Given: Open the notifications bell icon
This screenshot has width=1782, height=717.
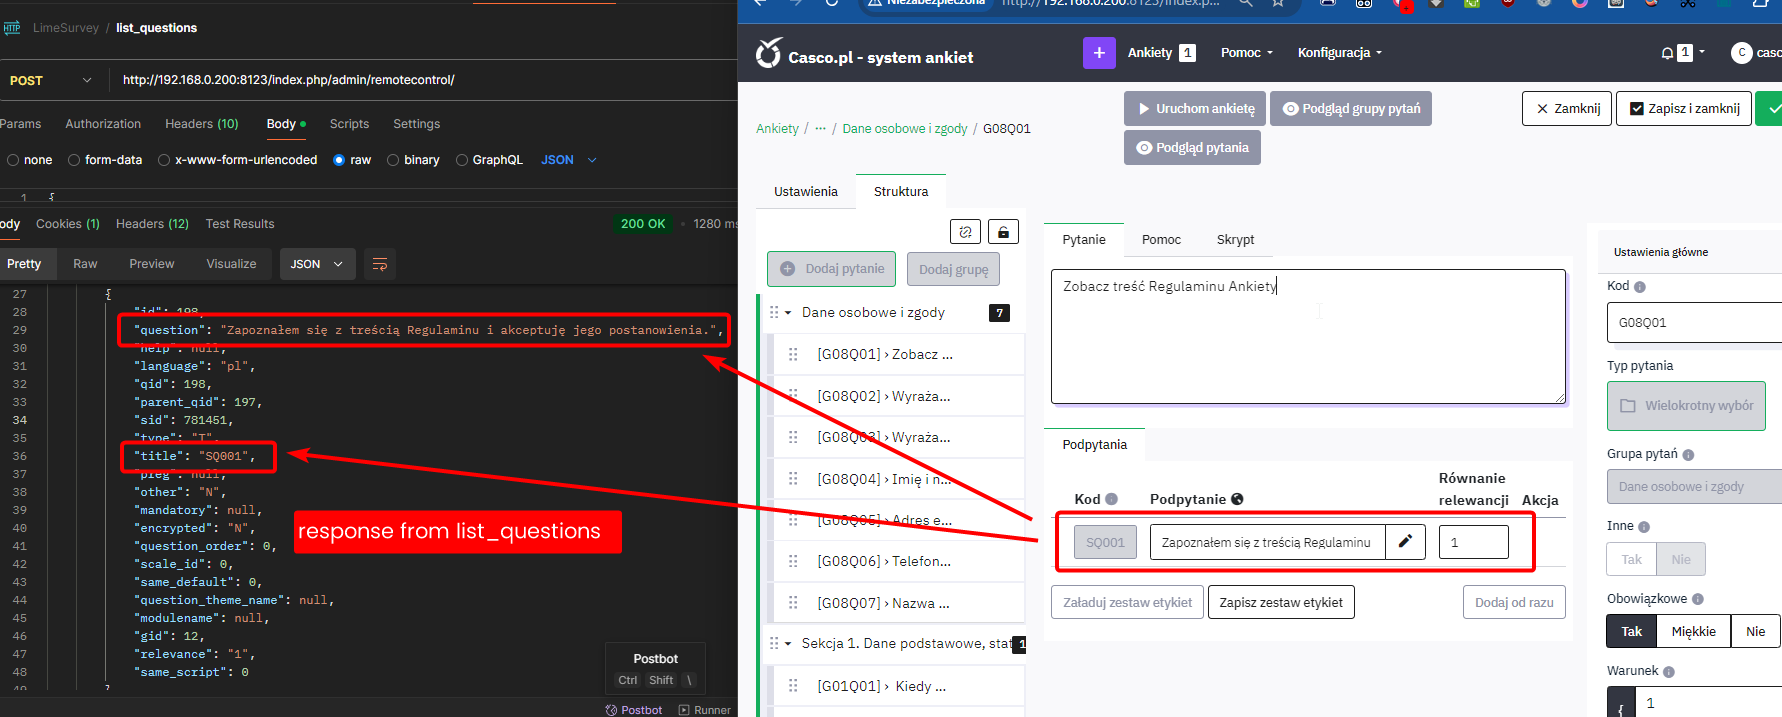Looking at the screenshot, I should 1667,53.
